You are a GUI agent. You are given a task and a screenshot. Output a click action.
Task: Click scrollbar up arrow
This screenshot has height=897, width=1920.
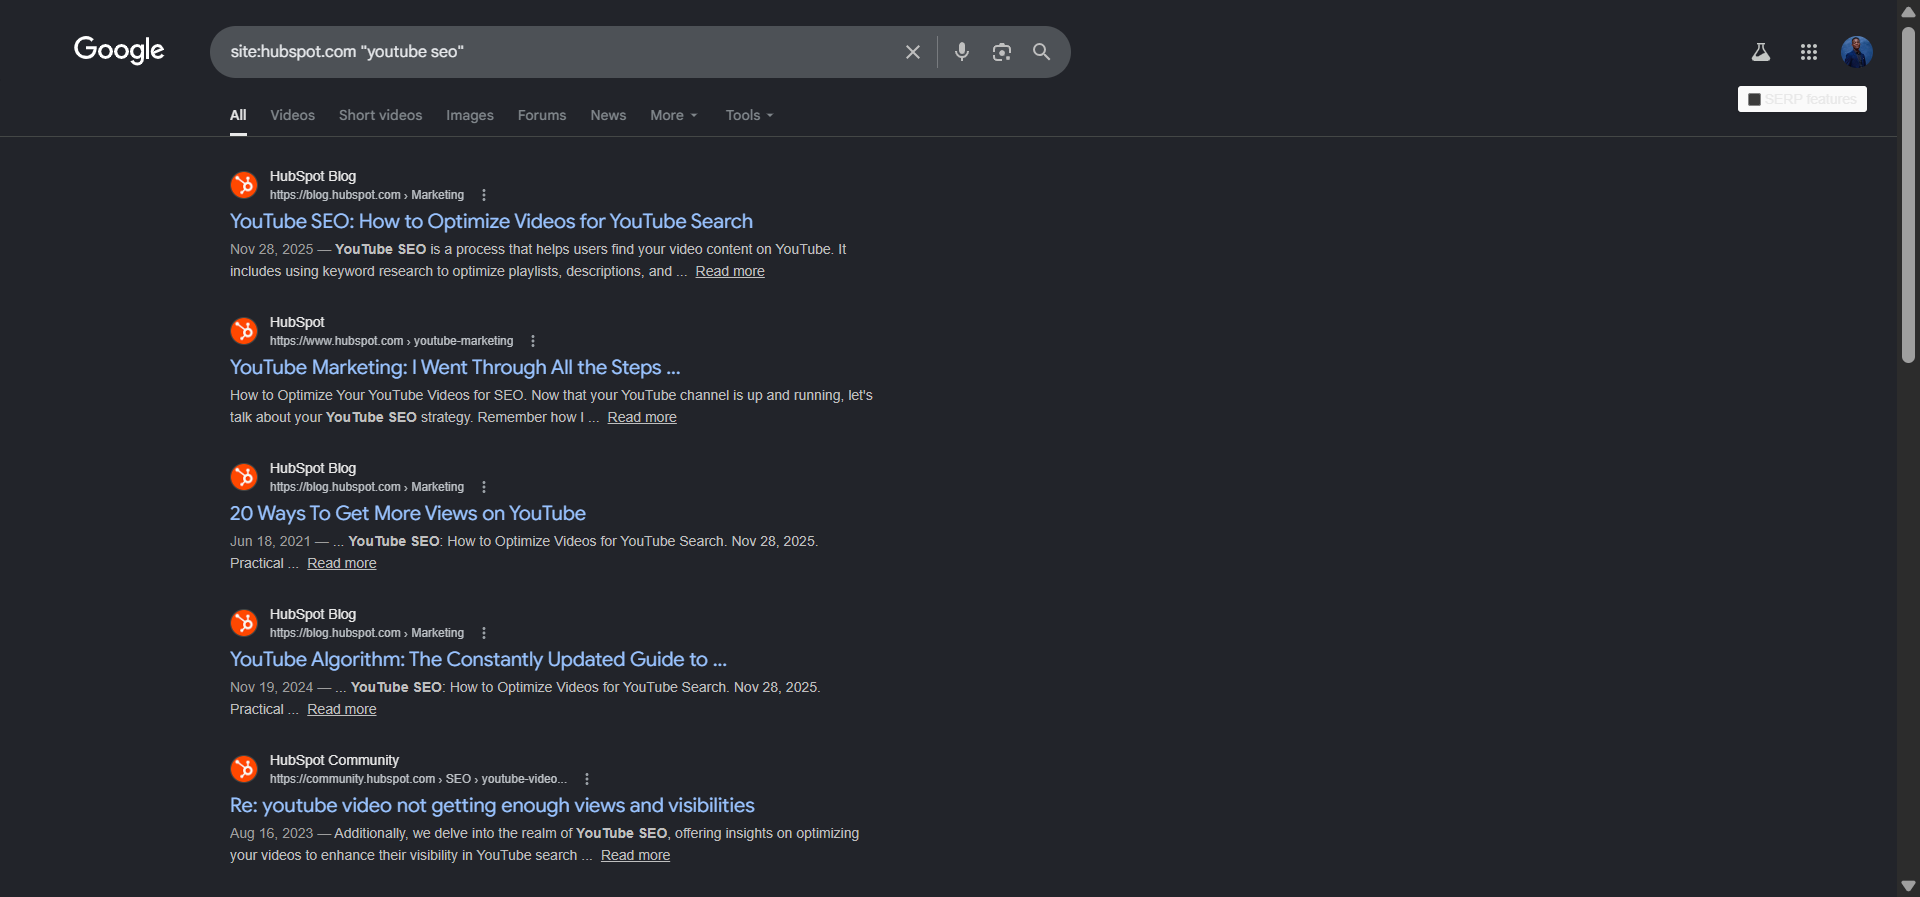point(1909,11)
